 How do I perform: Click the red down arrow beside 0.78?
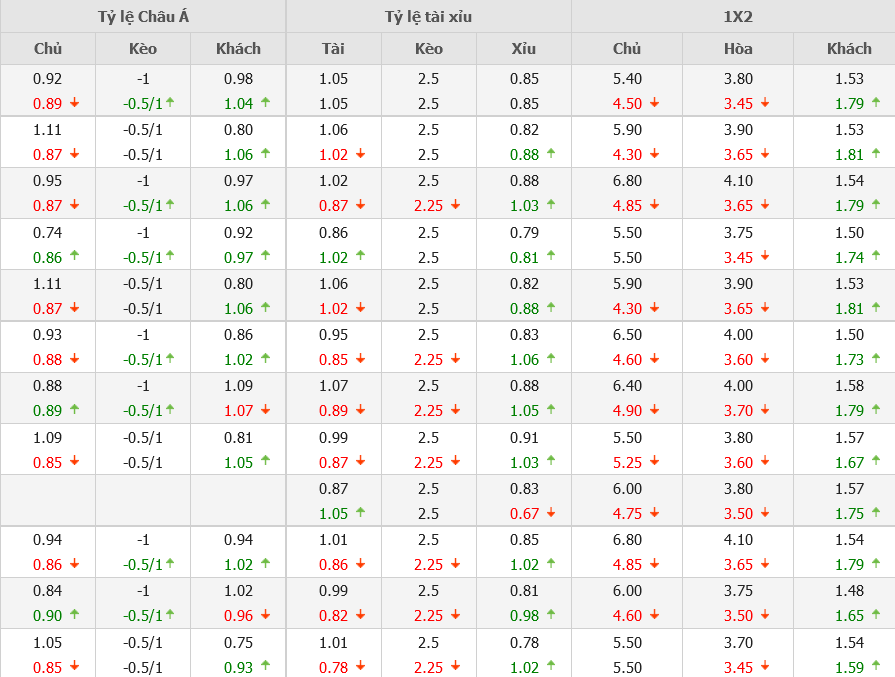[360, 666]
